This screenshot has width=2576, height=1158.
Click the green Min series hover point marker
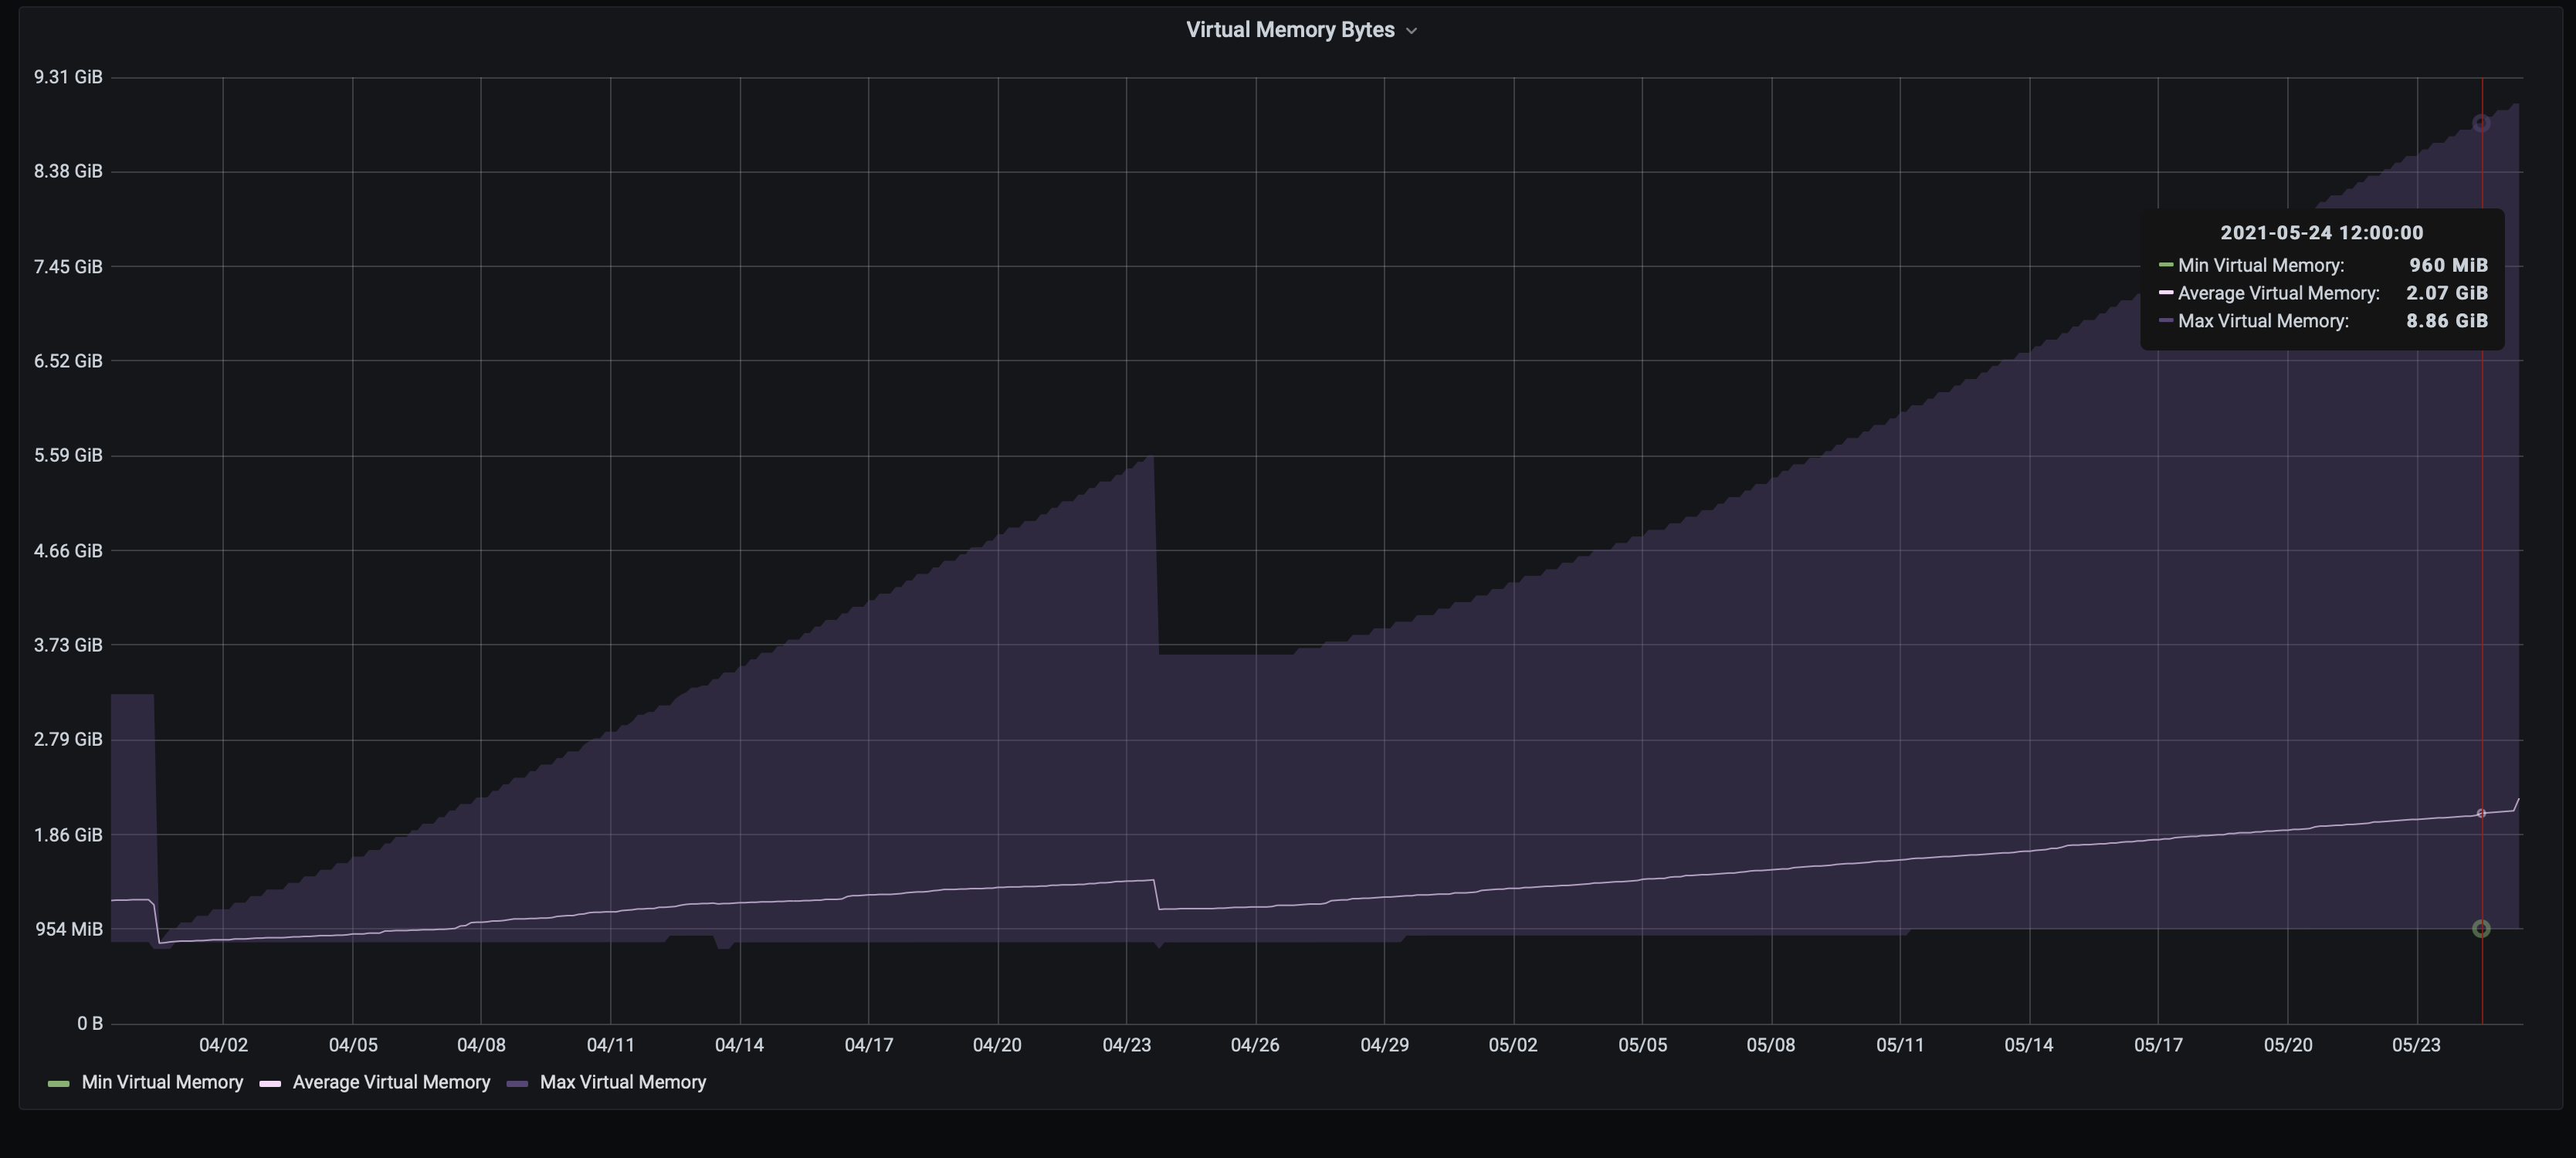point(2481,929)
